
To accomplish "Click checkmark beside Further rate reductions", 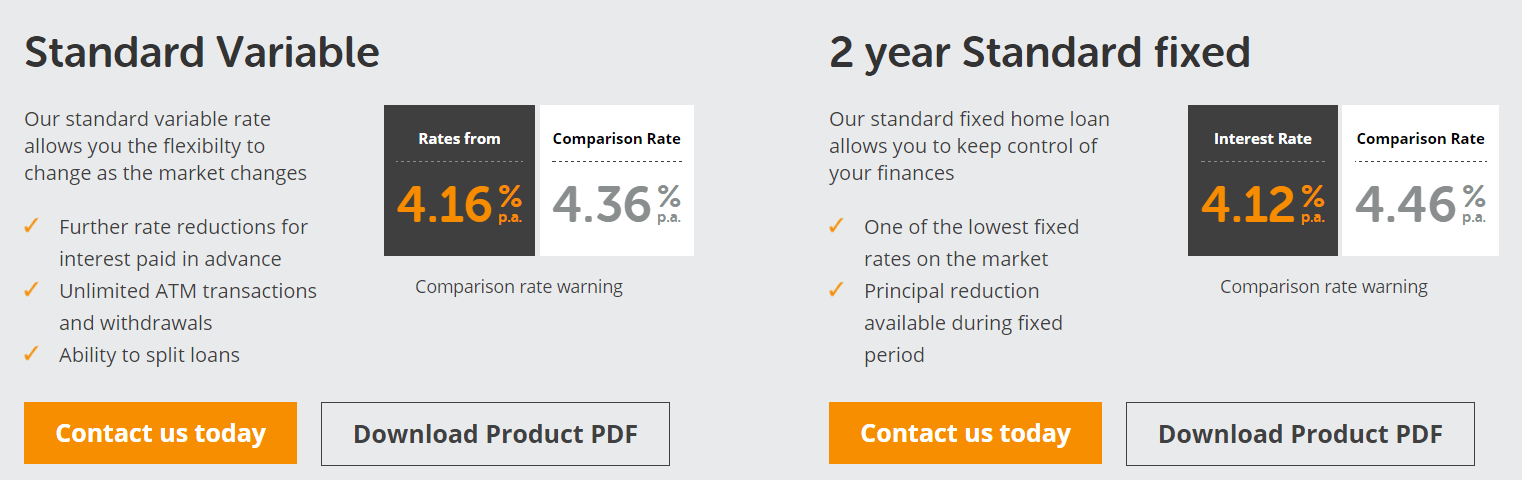I will 32,226.
